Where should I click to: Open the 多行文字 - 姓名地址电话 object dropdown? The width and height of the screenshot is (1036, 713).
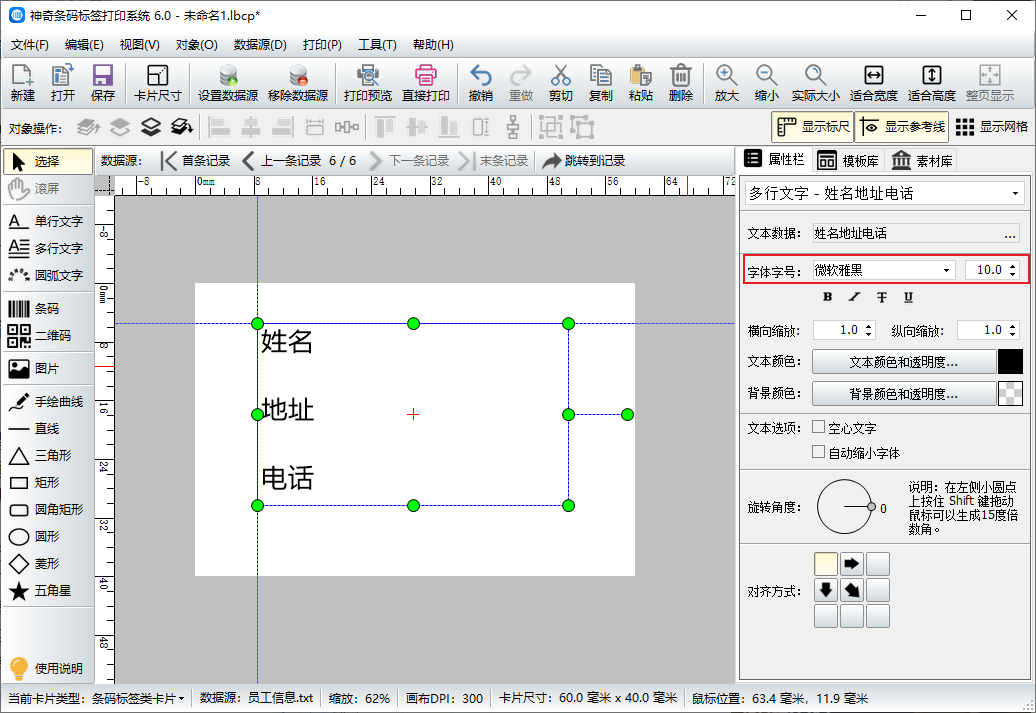pyautogui.click(x=884, y=194)
